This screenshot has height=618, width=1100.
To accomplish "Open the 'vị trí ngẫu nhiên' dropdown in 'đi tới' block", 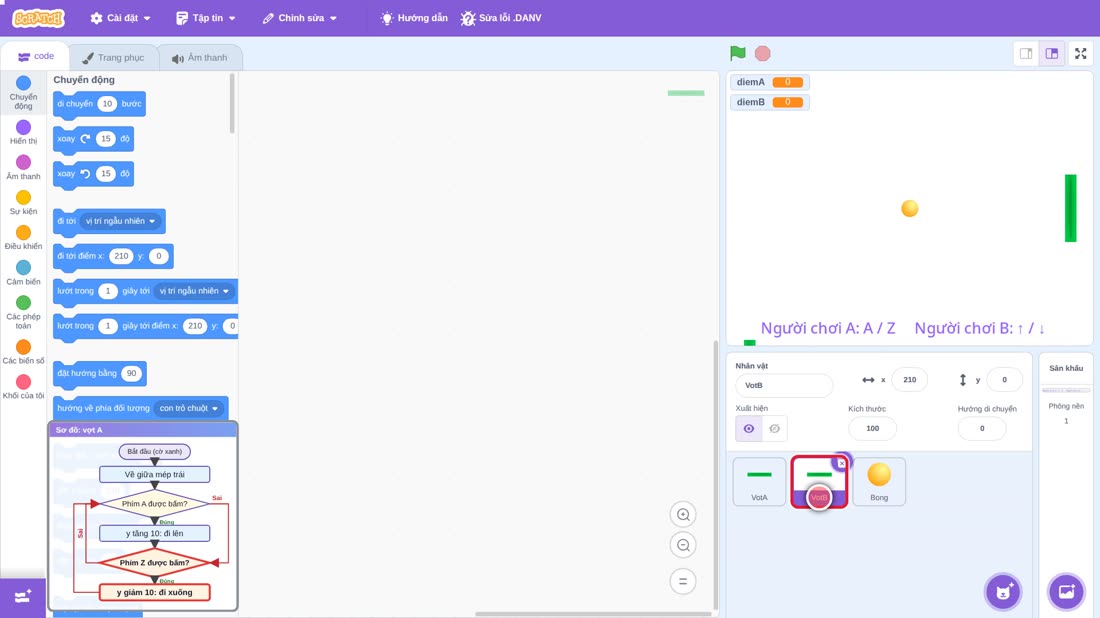I will click(120, 221).
